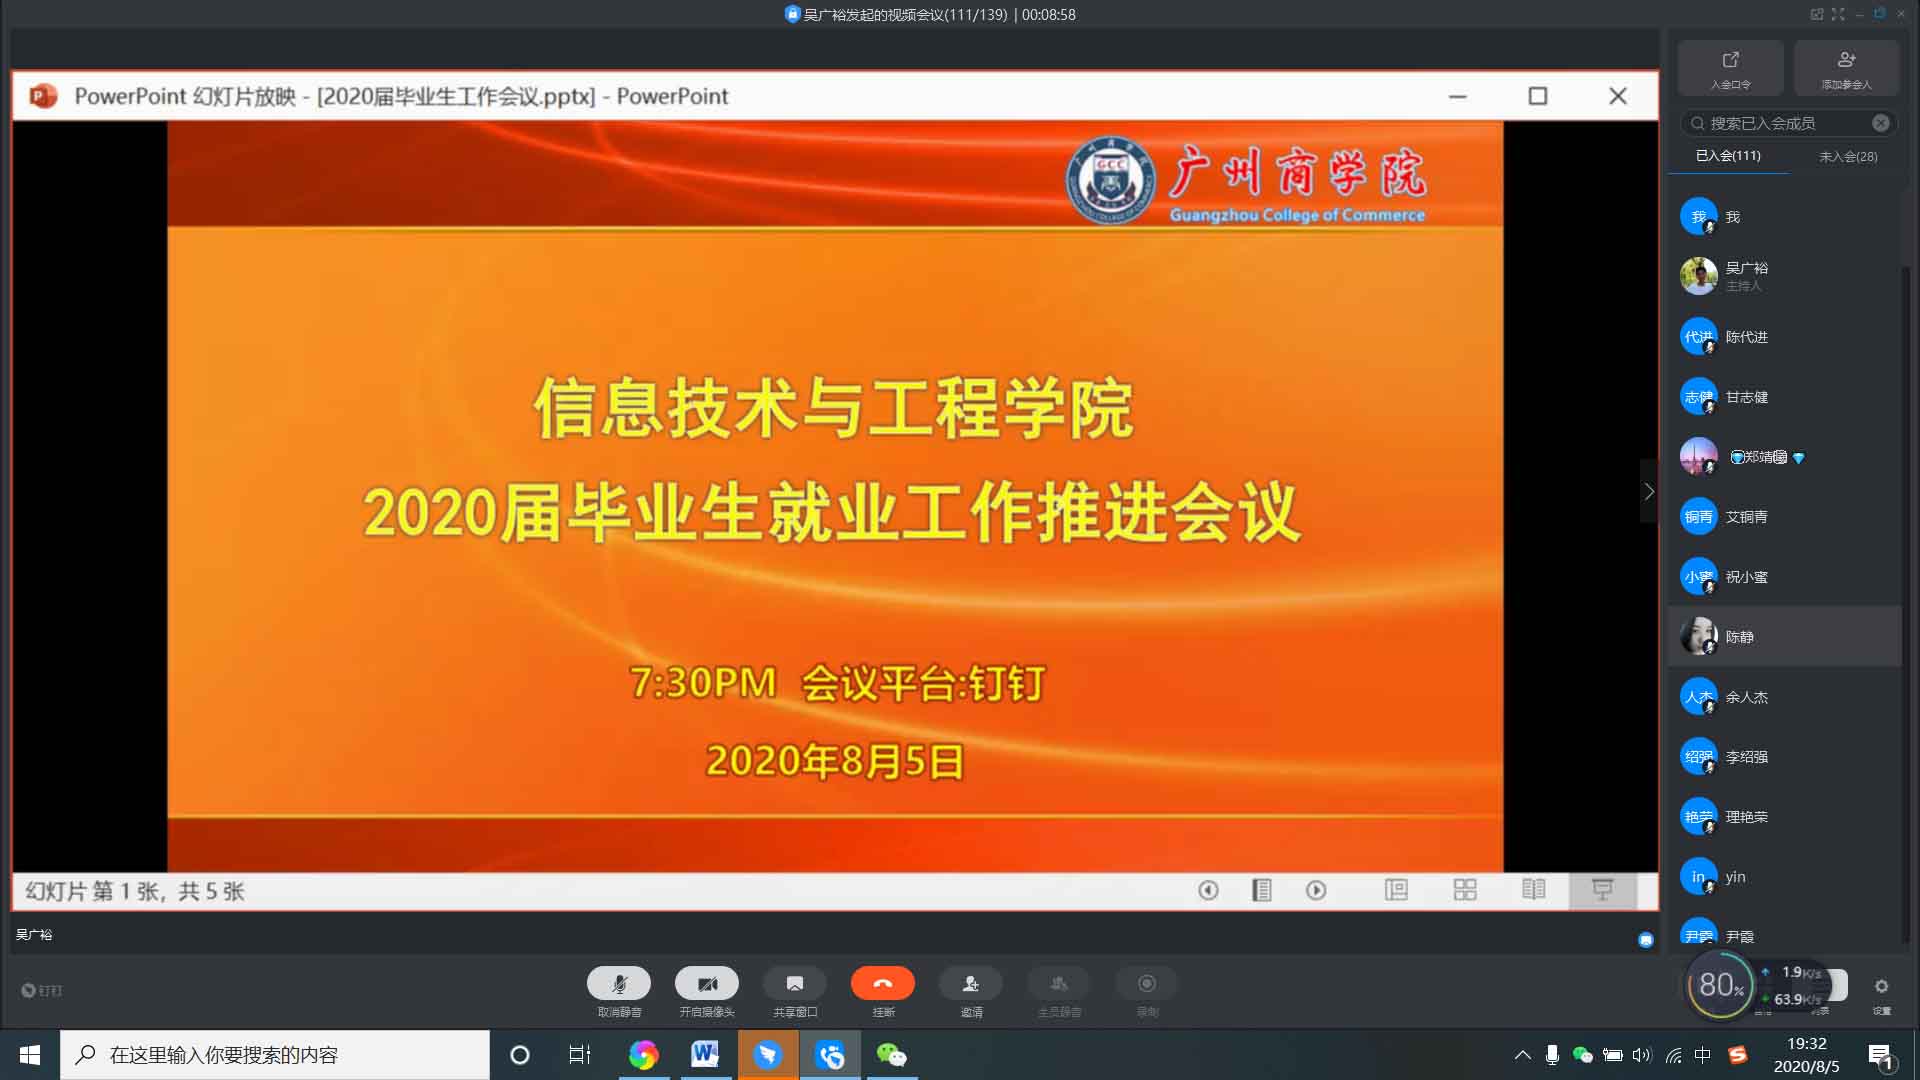Hang up the call with red 挂断 button
The width and height of the screenshot is (1920, 1080).
click(882, 984)
